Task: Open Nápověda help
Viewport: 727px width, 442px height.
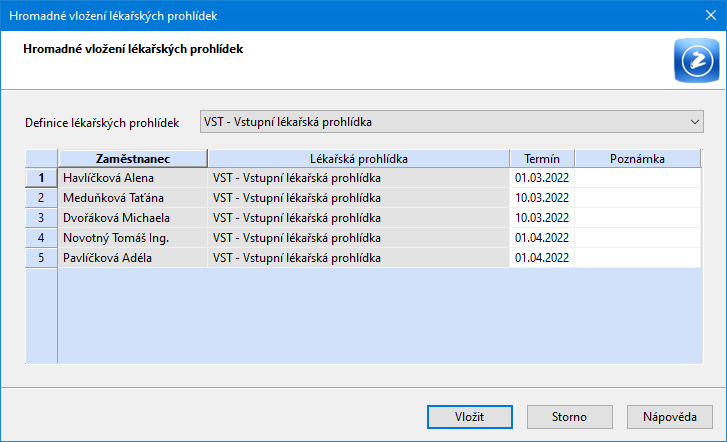Action: 670,417
